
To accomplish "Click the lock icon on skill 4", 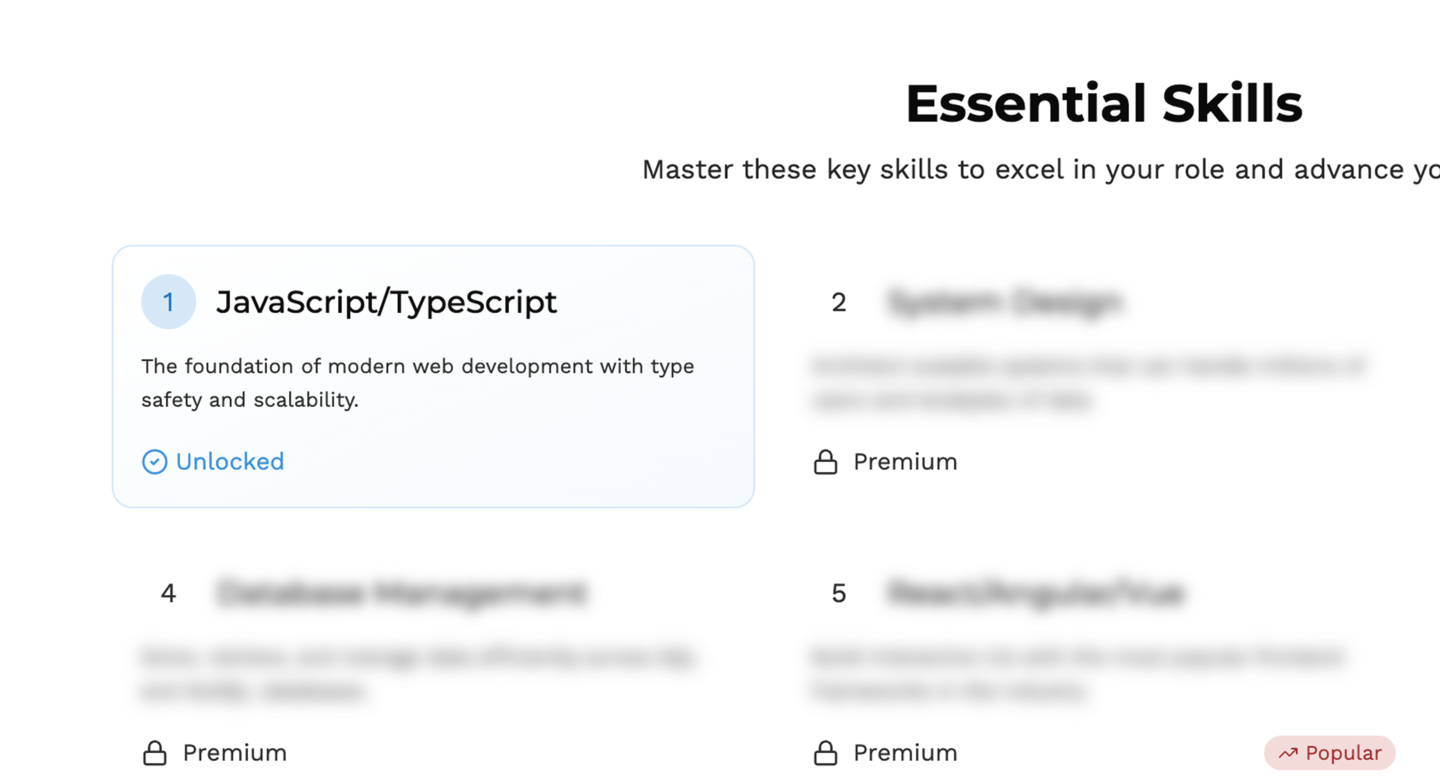I will click(154, 753).
